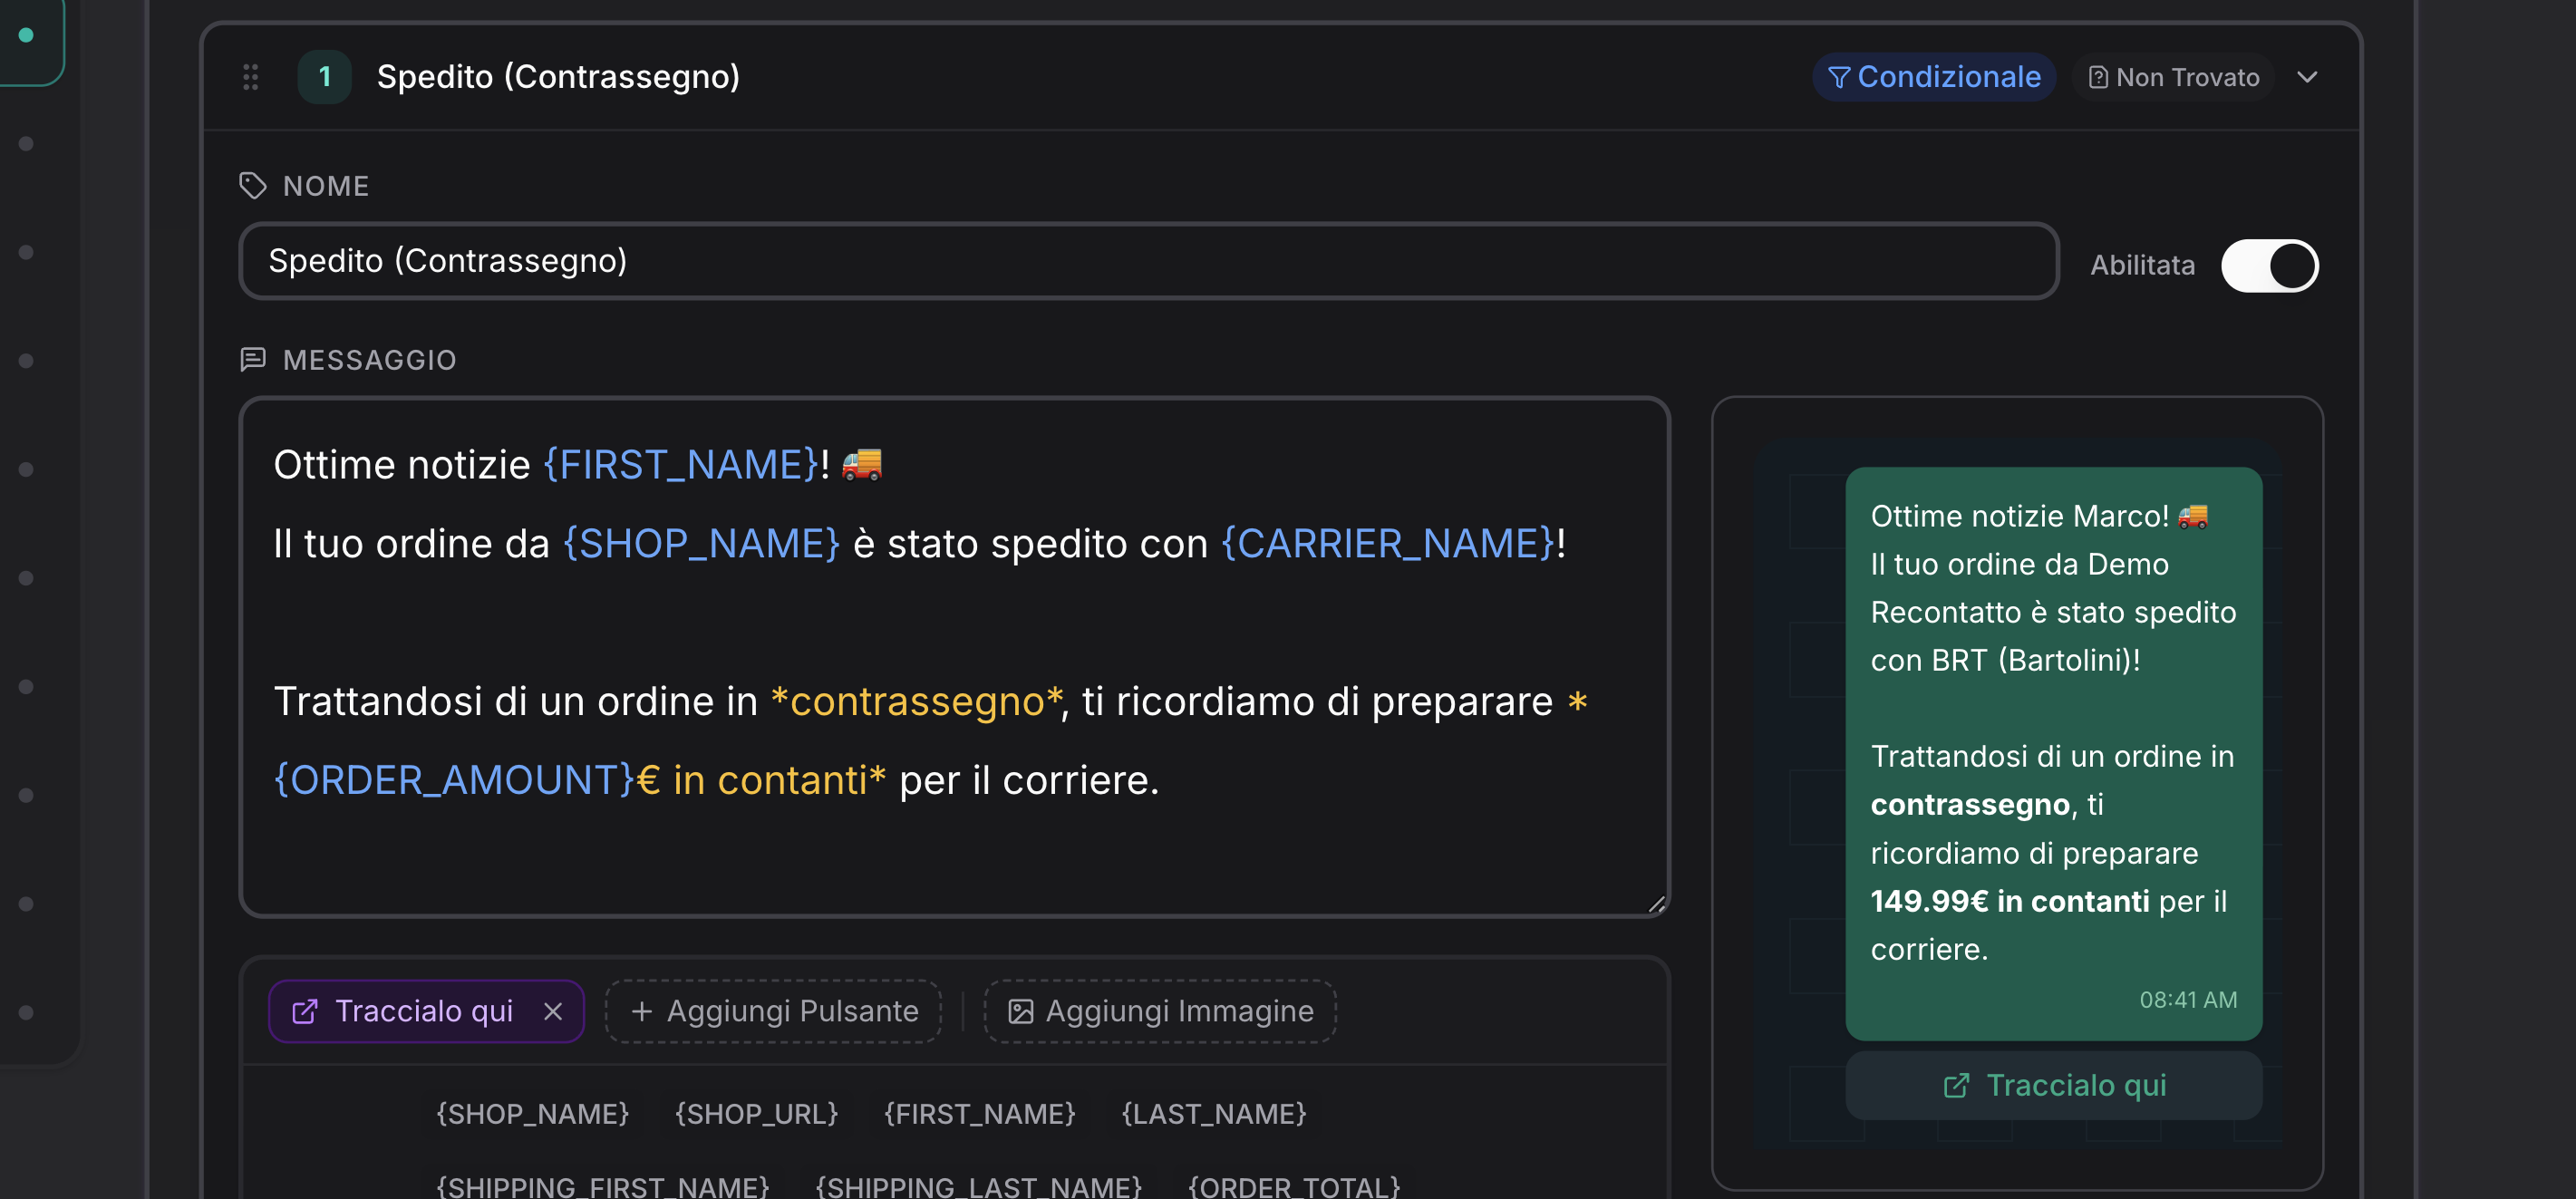2576x1199 pixels.
Task: Collapse the Spedito (Contrassegno) card chevron
Action: pos(2307,77)
